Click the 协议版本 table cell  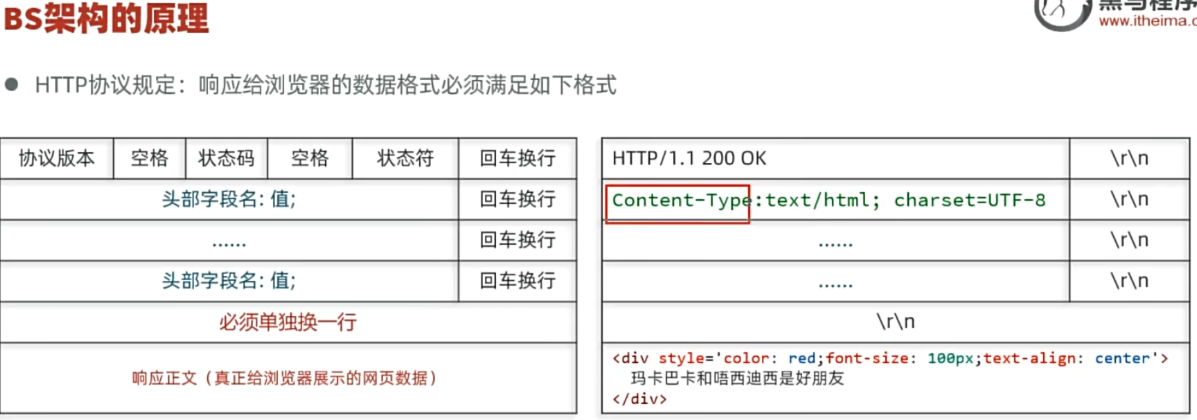pyautogui.click(x=57, y=159)
